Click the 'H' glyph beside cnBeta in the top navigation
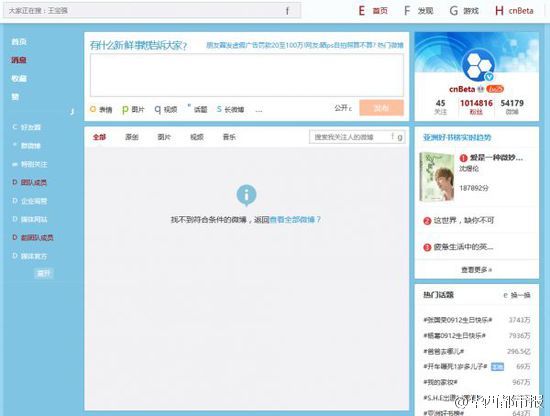The image size is (550, 416). (x=499, y=11)
